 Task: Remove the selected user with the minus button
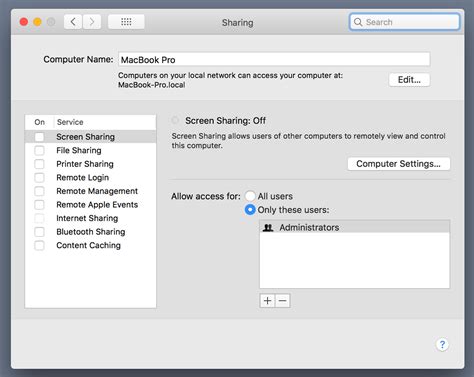(x=283, y=301)
